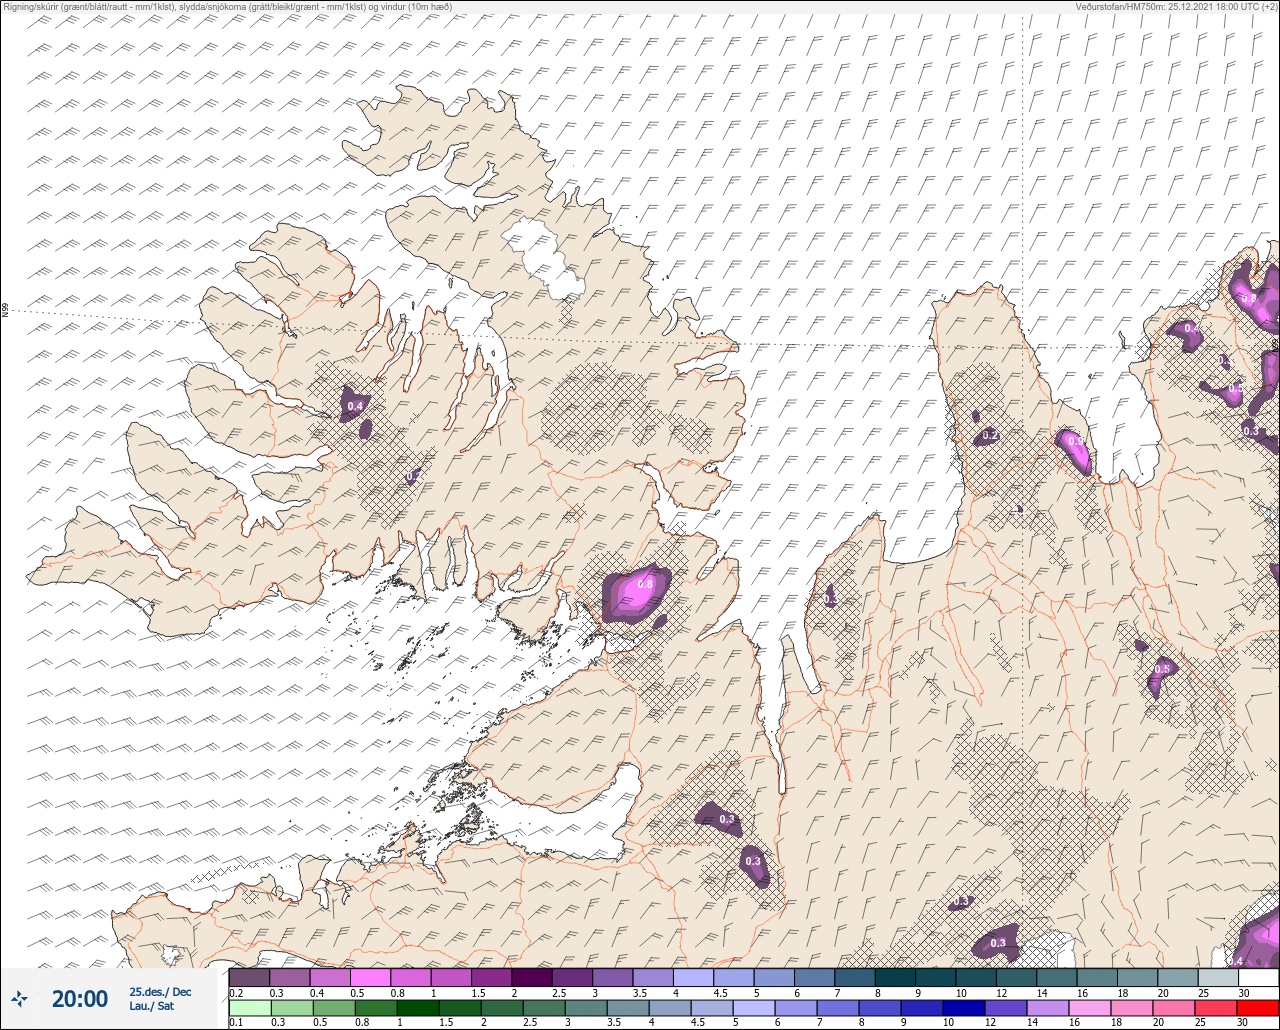Select the 14 swatch in the top snow legend
The image size is (1280, 1030).
1056,977
